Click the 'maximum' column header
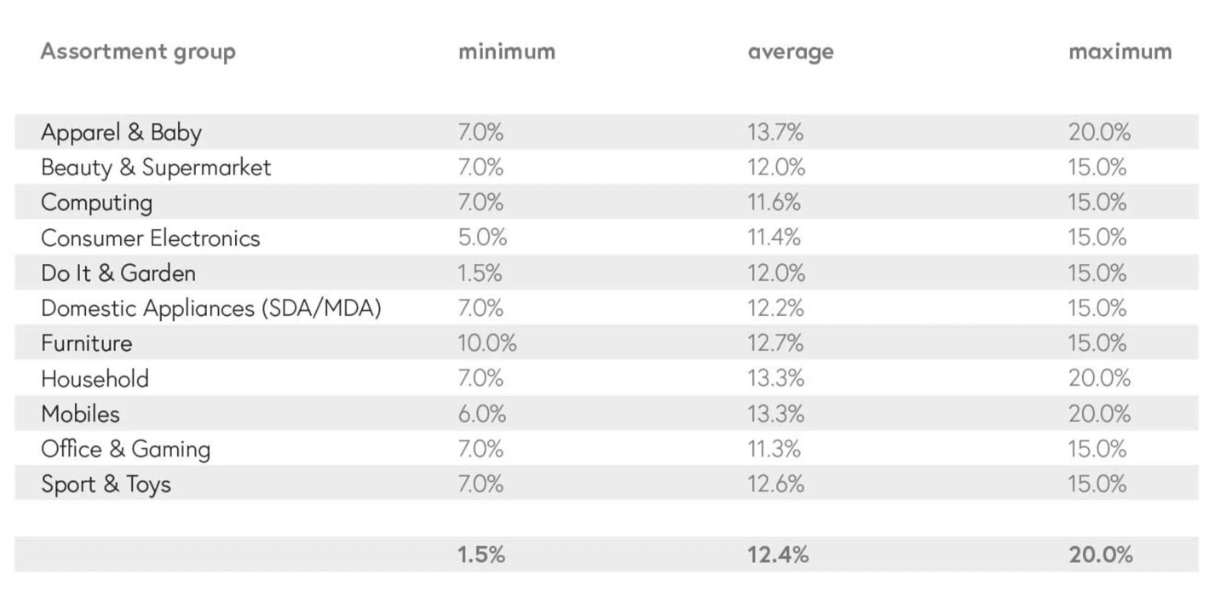The image size is (1208, 599). tap(1119, 52)
